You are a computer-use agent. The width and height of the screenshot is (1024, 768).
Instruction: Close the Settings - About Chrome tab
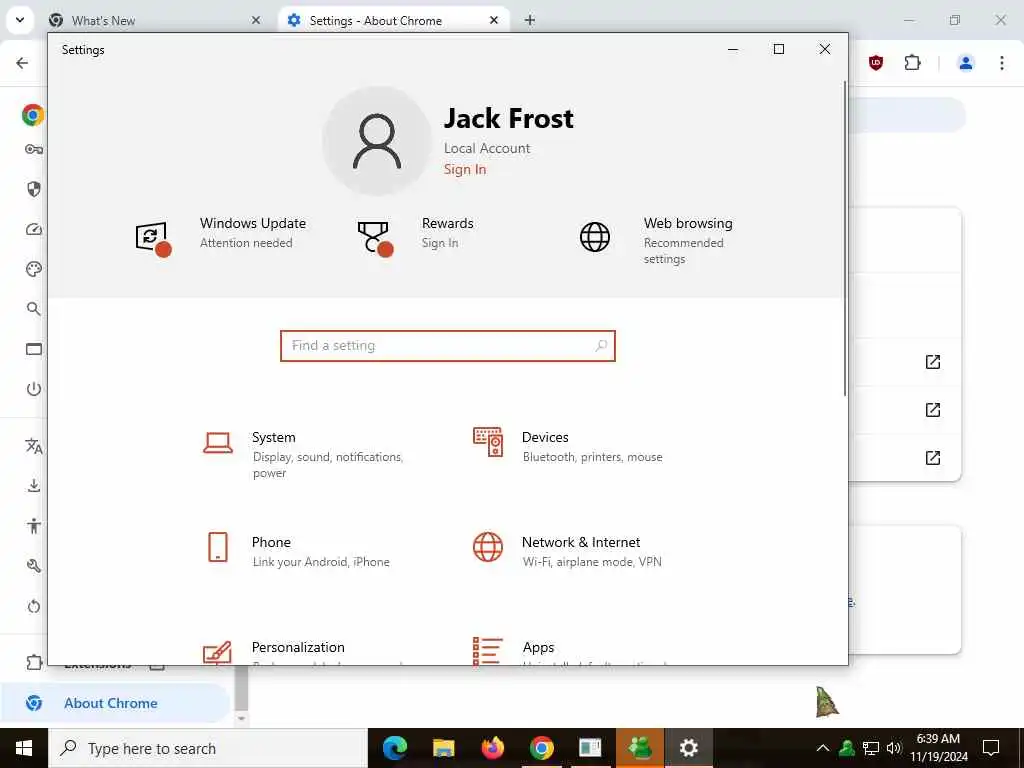tap(494, 20)
